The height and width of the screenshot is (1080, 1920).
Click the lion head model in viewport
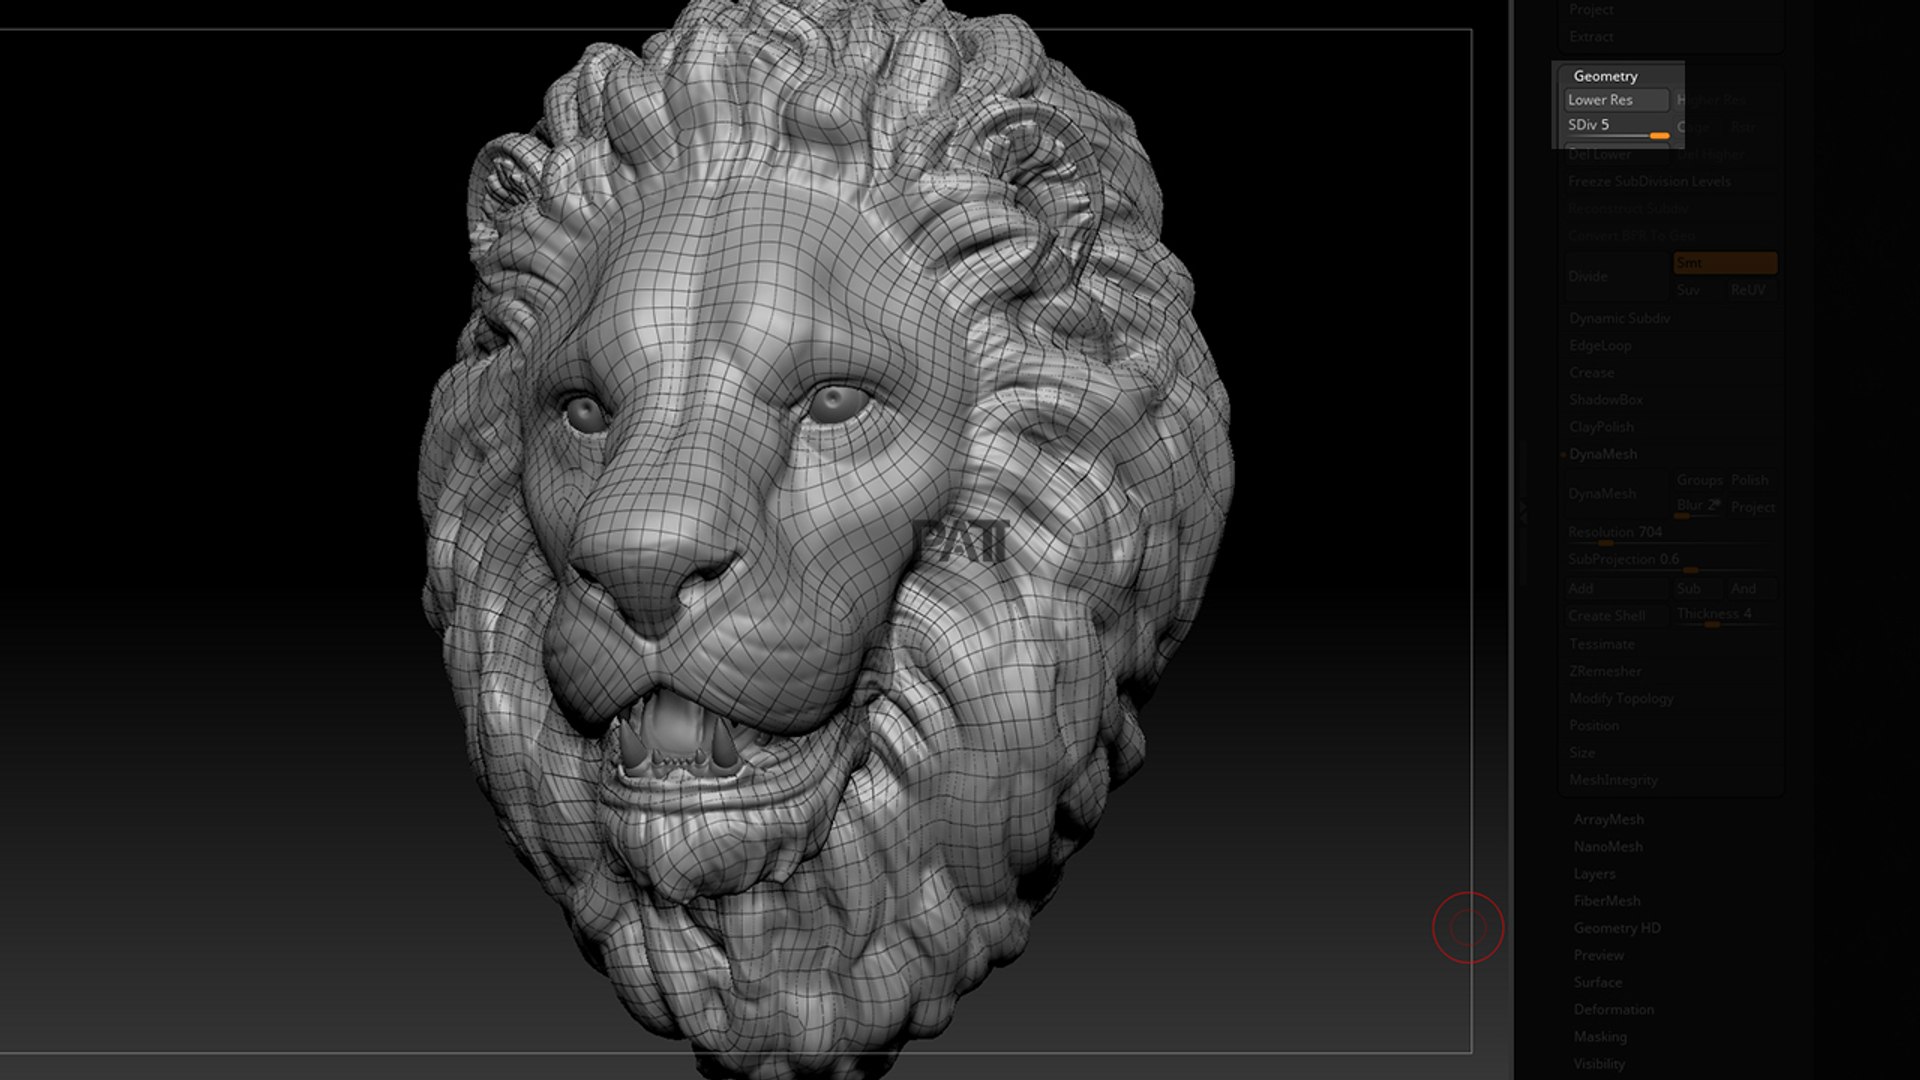tap(825, 540)
